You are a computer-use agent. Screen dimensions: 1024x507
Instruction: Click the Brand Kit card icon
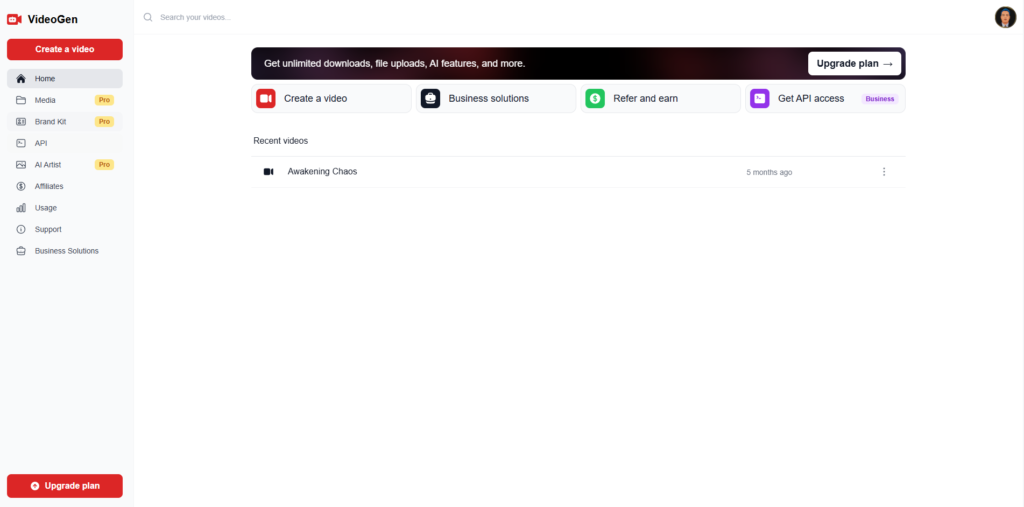click(x=21, y=122)
